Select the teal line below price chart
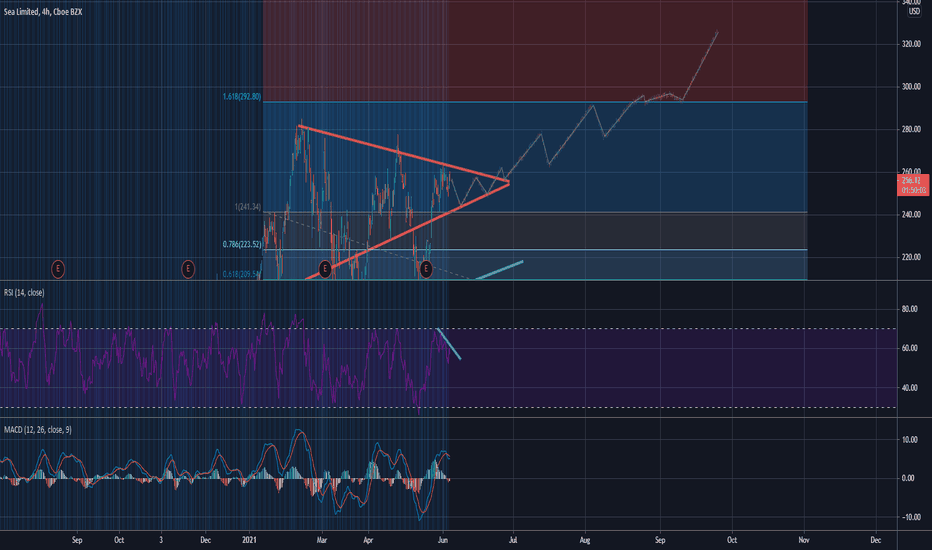 [x=499, y=269]
